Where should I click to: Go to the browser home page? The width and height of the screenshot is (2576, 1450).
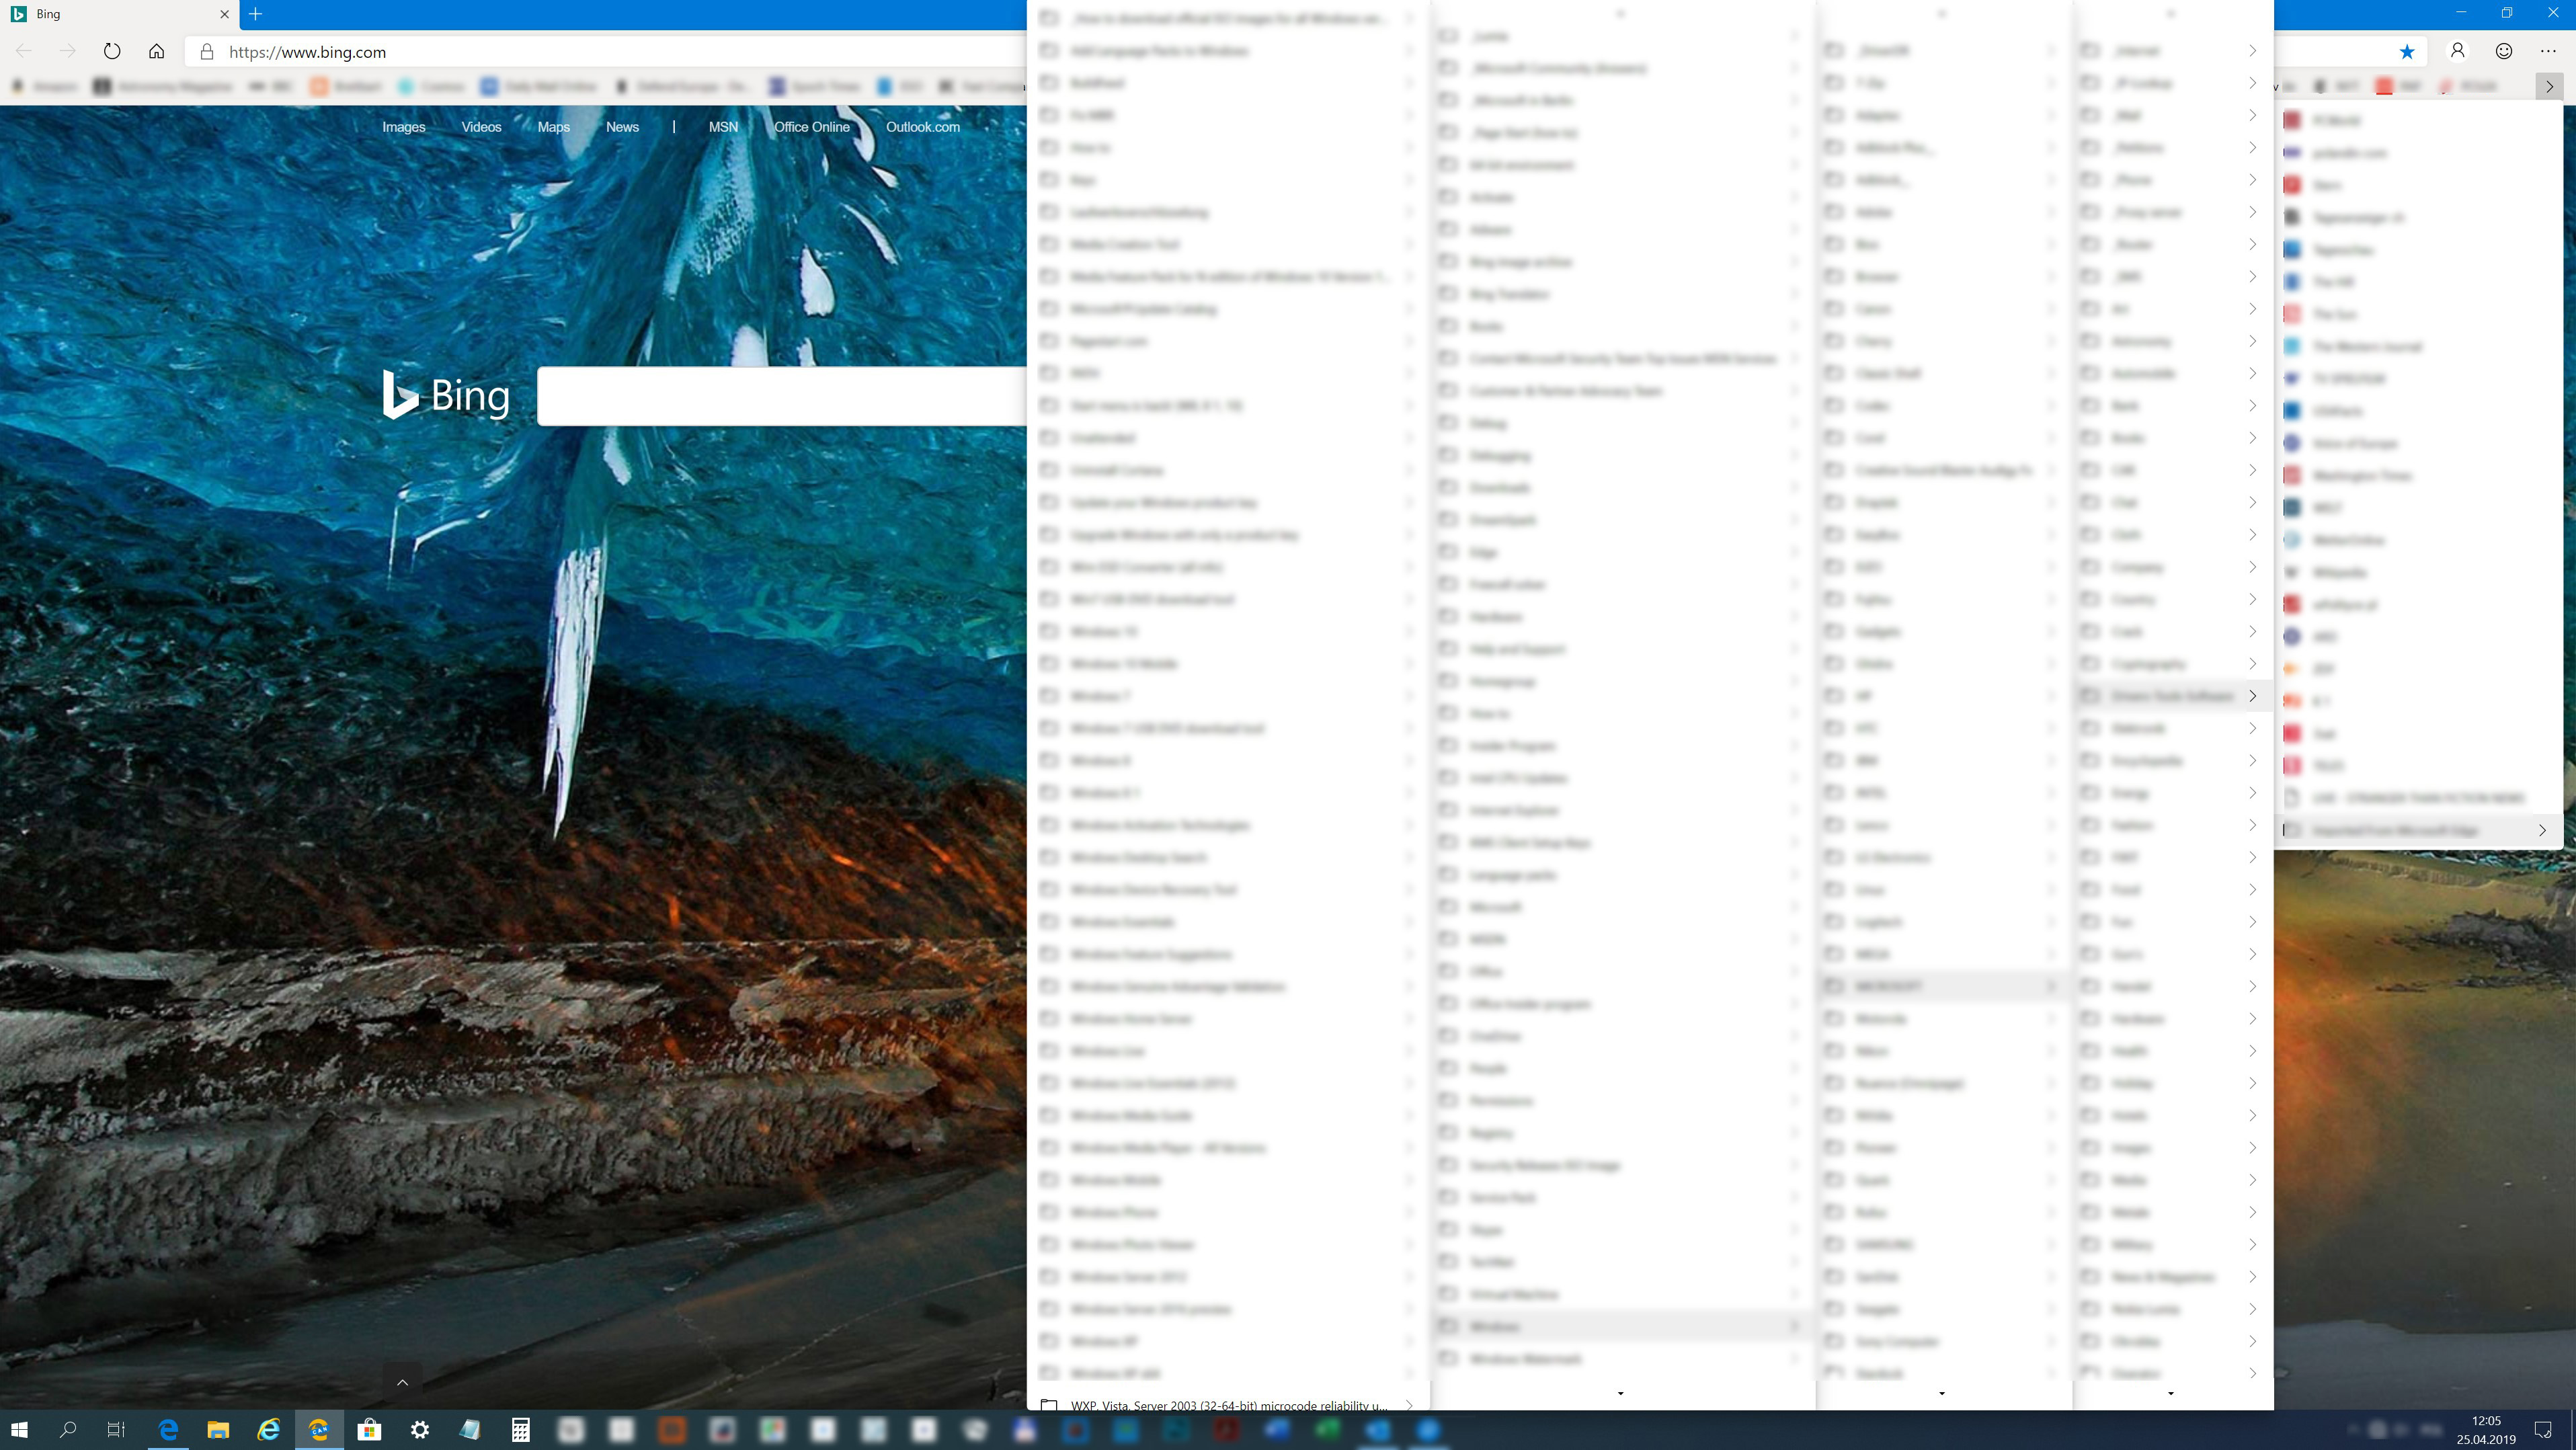157,51
